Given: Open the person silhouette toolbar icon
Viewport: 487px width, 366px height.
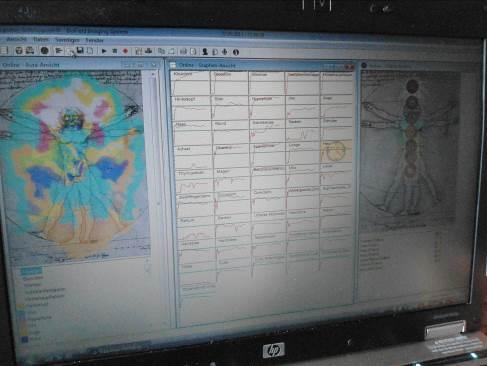Looking at the screenshot, I should tap(205, 51).
